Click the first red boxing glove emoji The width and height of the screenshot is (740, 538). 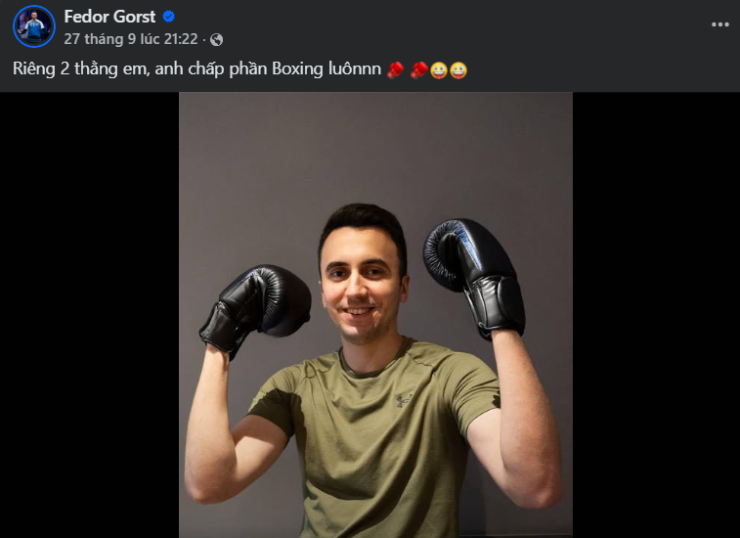395,70
